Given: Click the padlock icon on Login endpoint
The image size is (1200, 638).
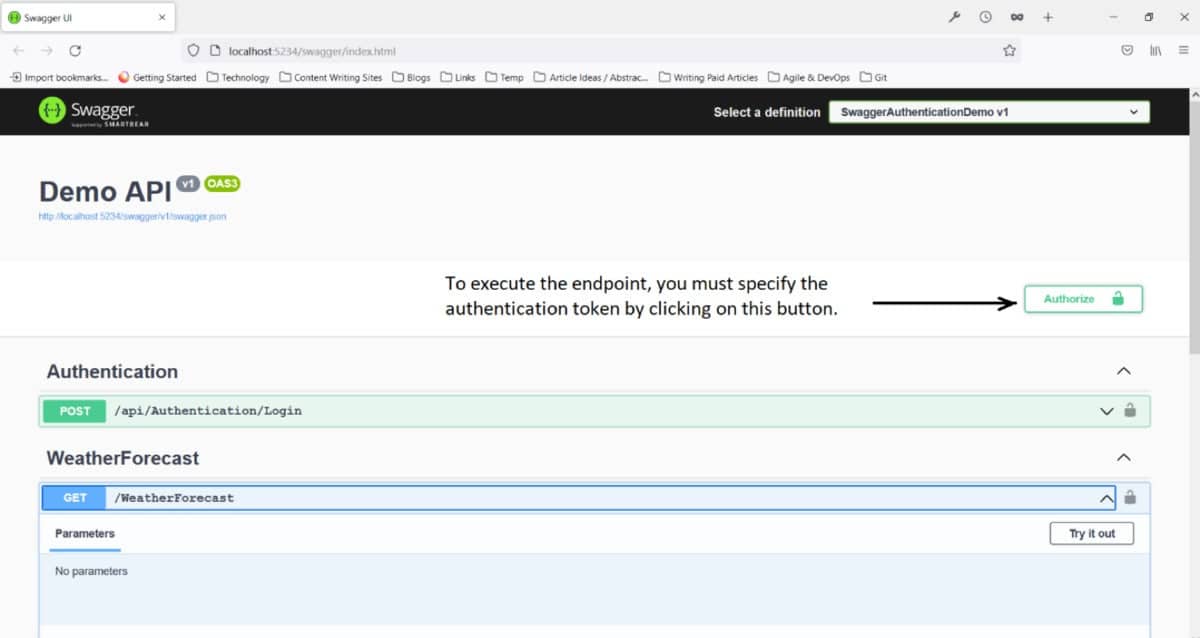Looking at the screenshot, I should pos(1130,410).
